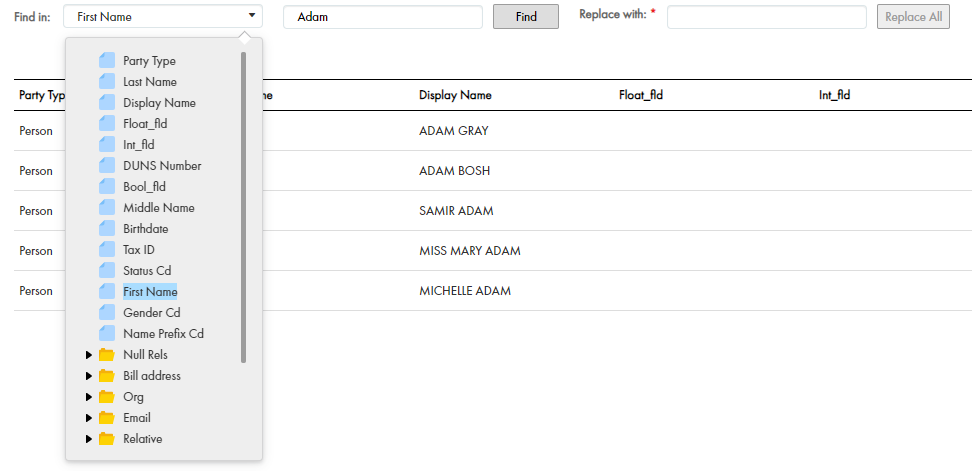Click the ADAM BOSH cell
Image resolution: width=974 pixels, height=471 pixels.
[x=455, y=171]
